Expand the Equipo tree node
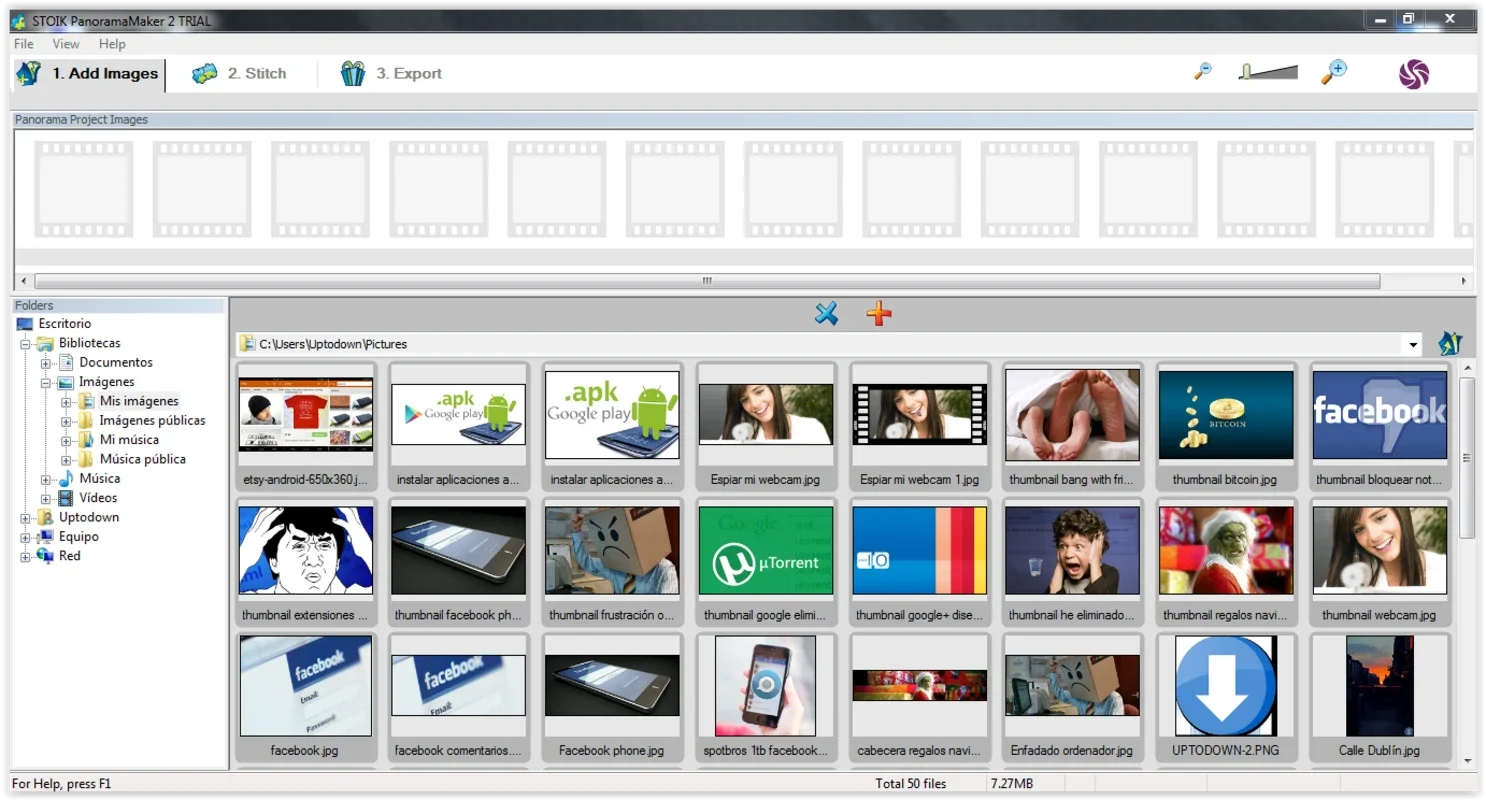Viewport: 1486px width, 800px height. [26, 537]
